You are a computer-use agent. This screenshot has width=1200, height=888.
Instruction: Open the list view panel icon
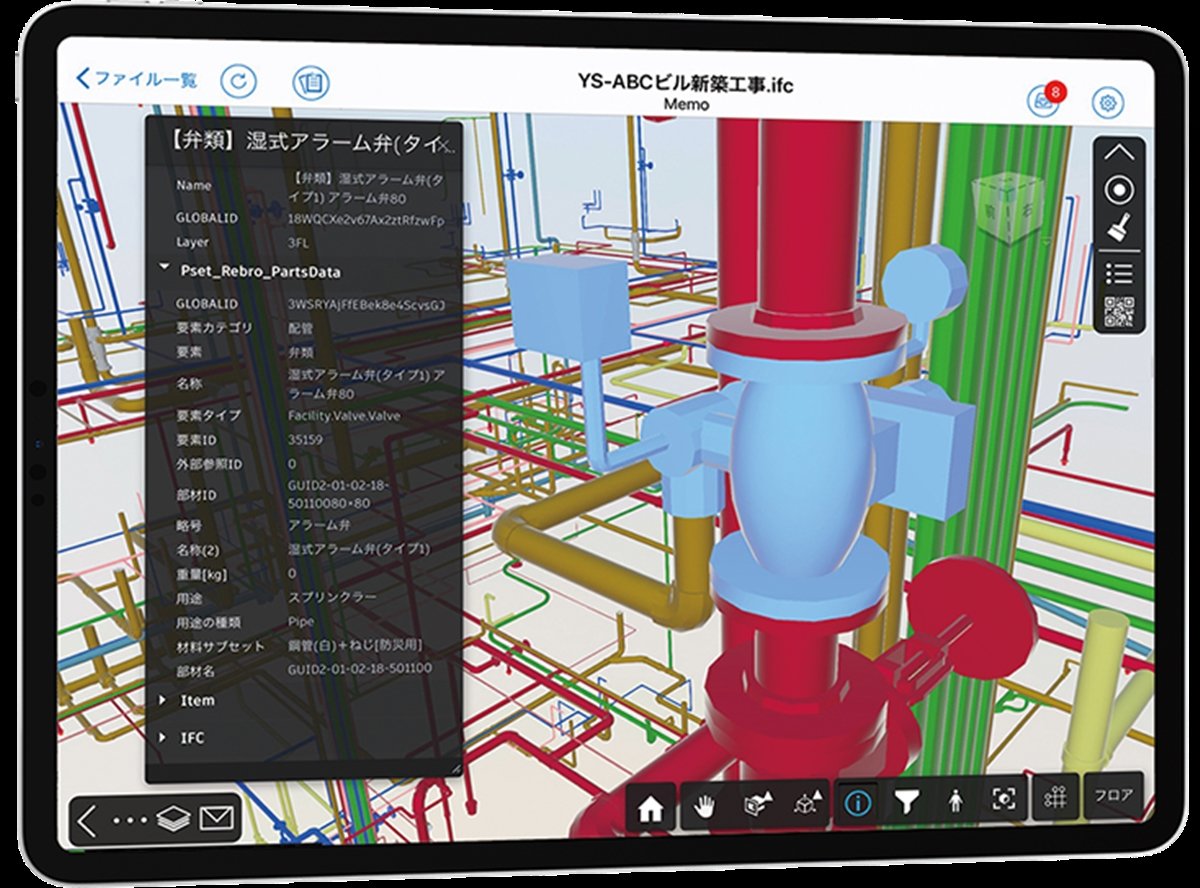coord(1119,272)
